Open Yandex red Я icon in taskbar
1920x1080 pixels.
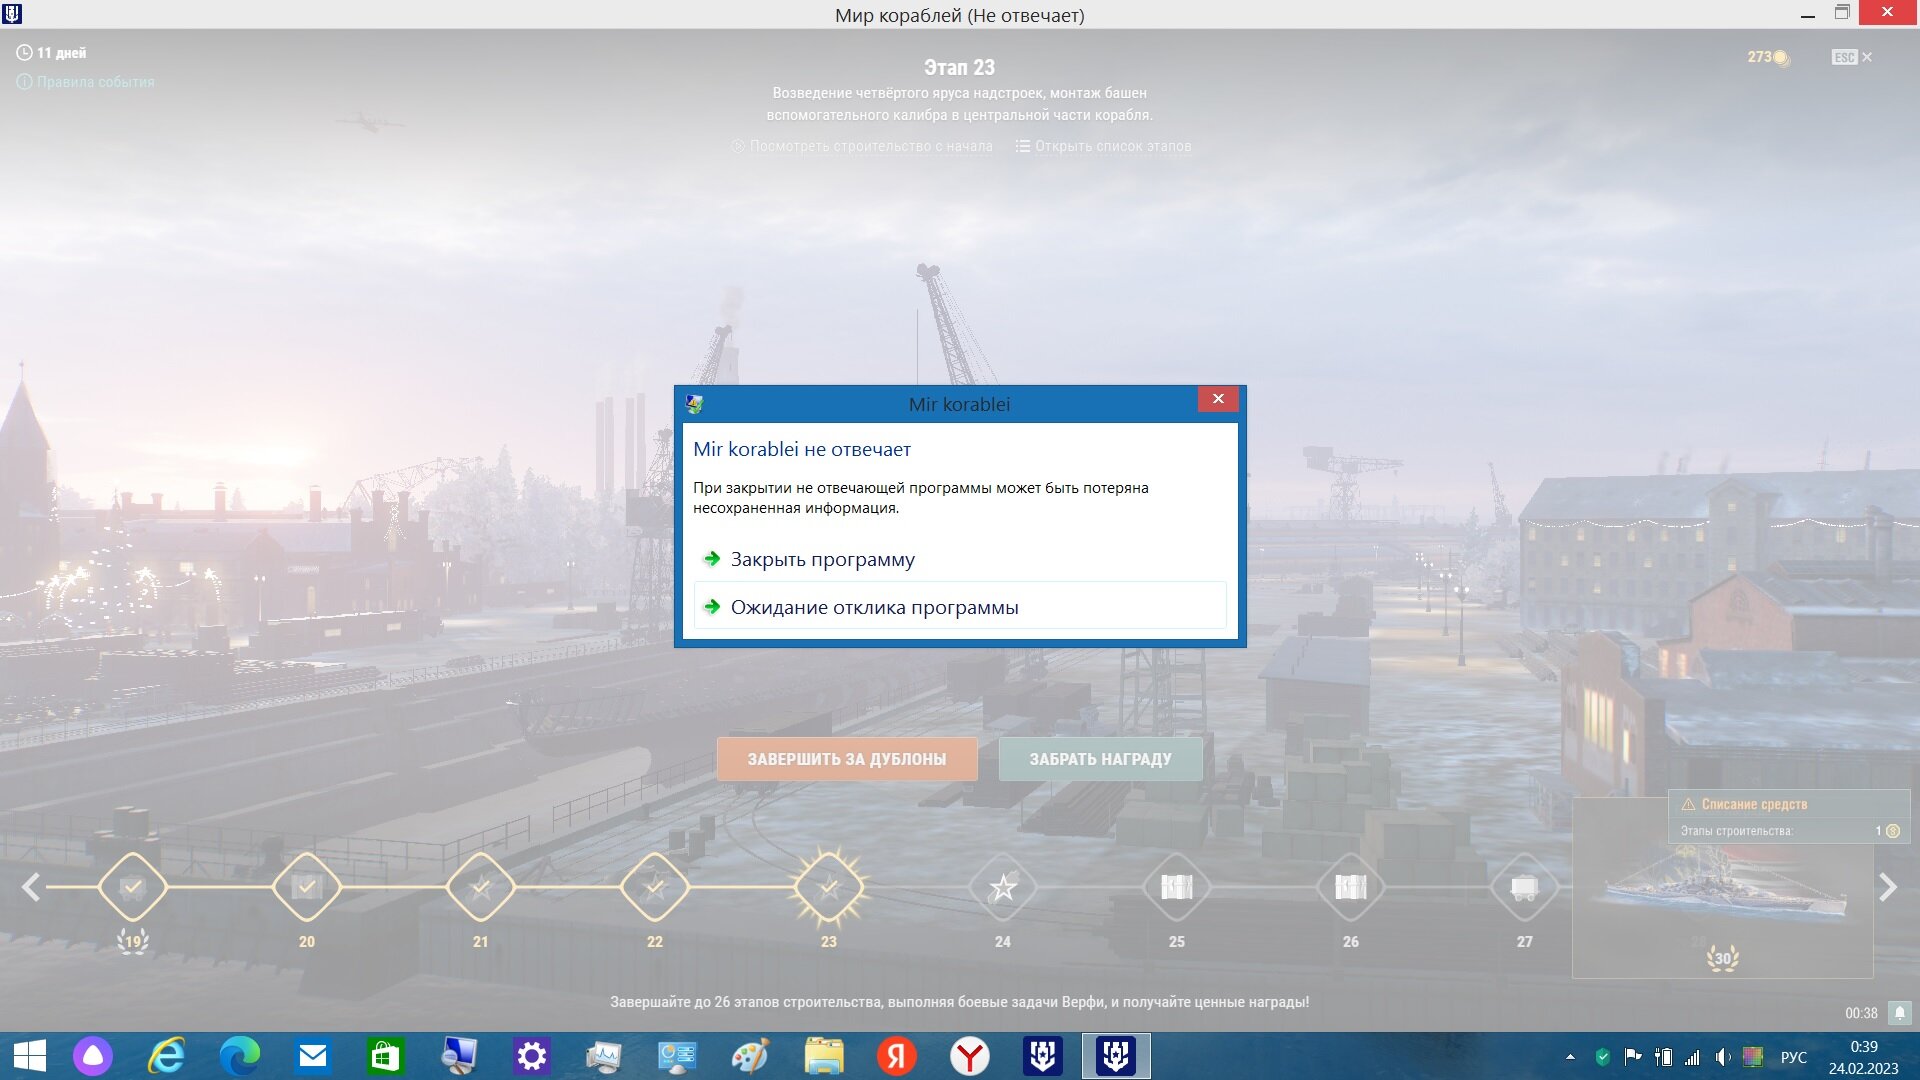896,1056
